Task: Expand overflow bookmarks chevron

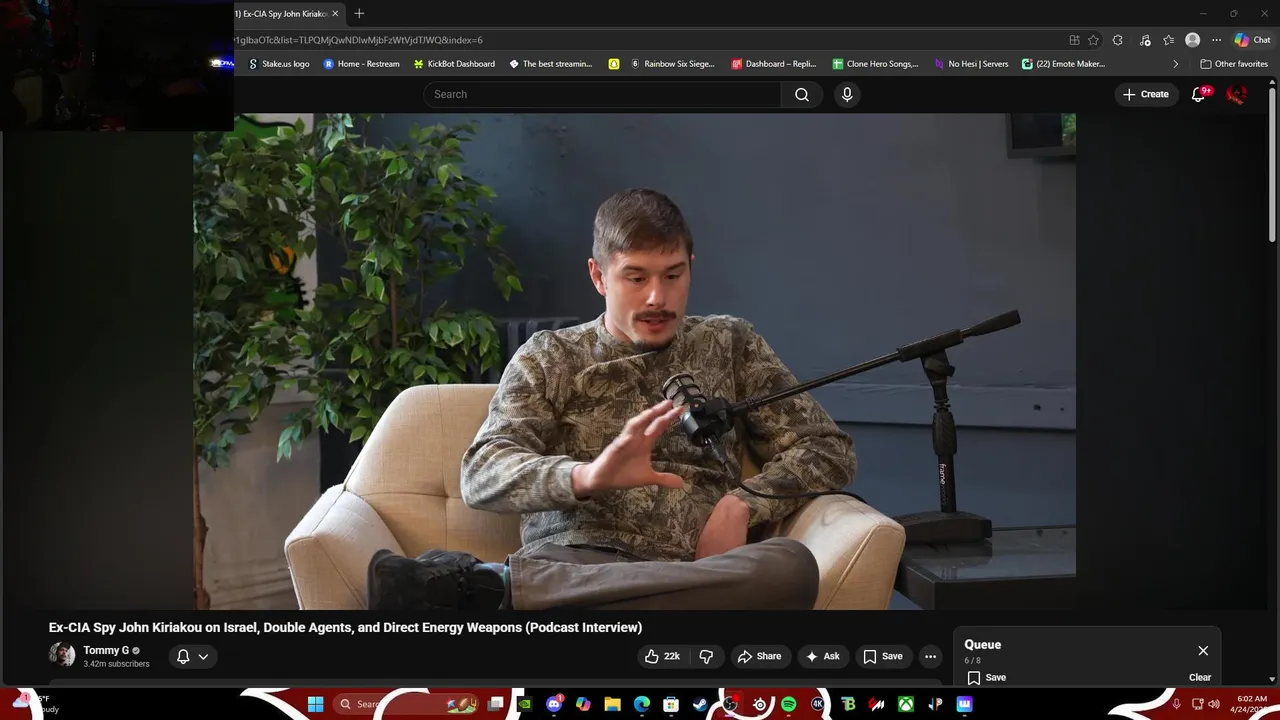Action: click(1175, 64)
